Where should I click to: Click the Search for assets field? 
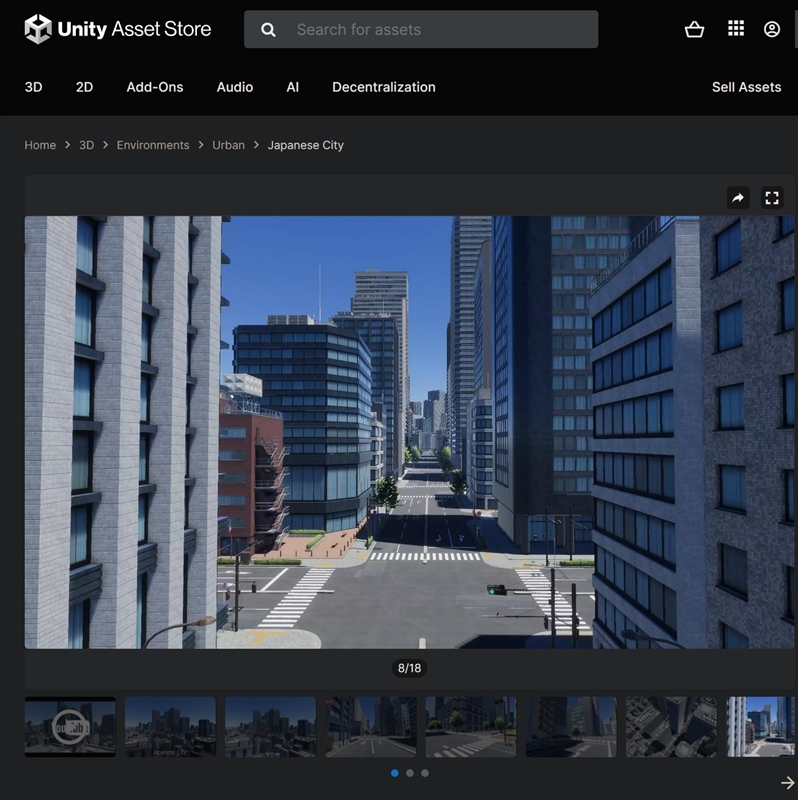coord(440,30)
